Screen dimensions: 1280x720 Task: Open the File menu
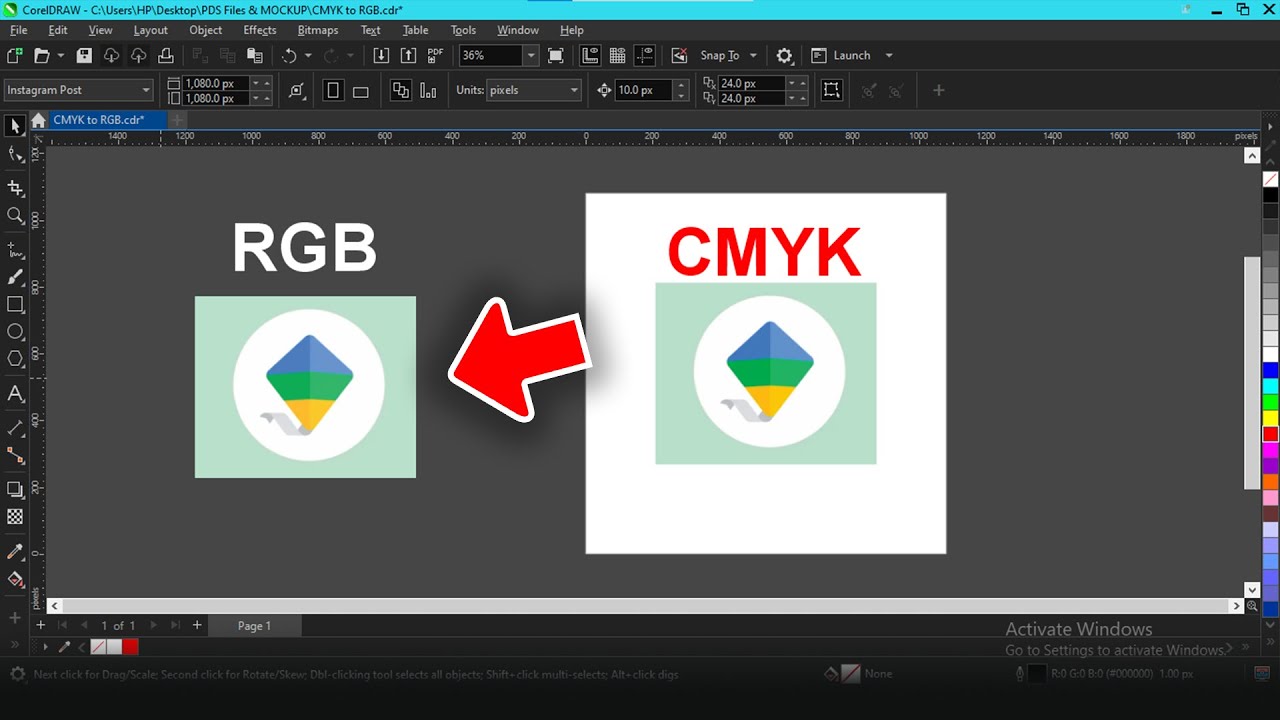18,30
